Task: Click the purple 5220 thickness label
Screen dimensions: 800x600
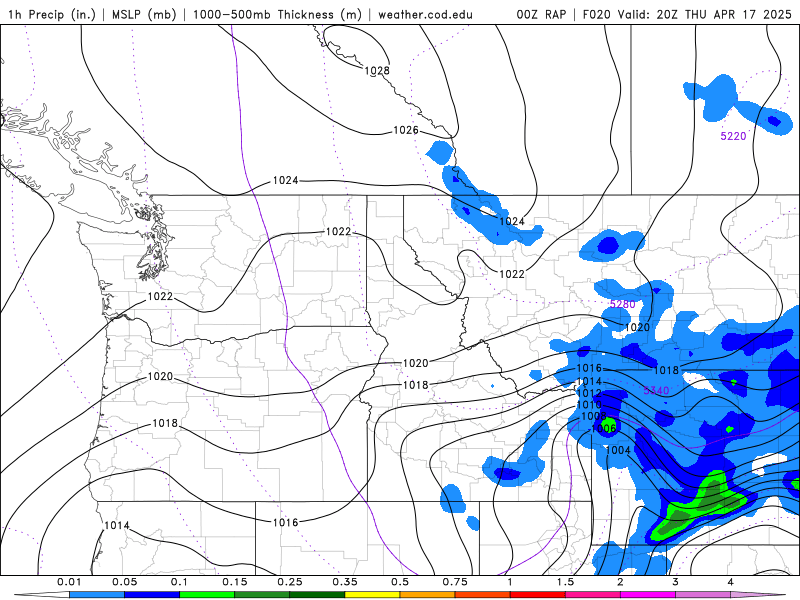Action: tap(733, 136)
